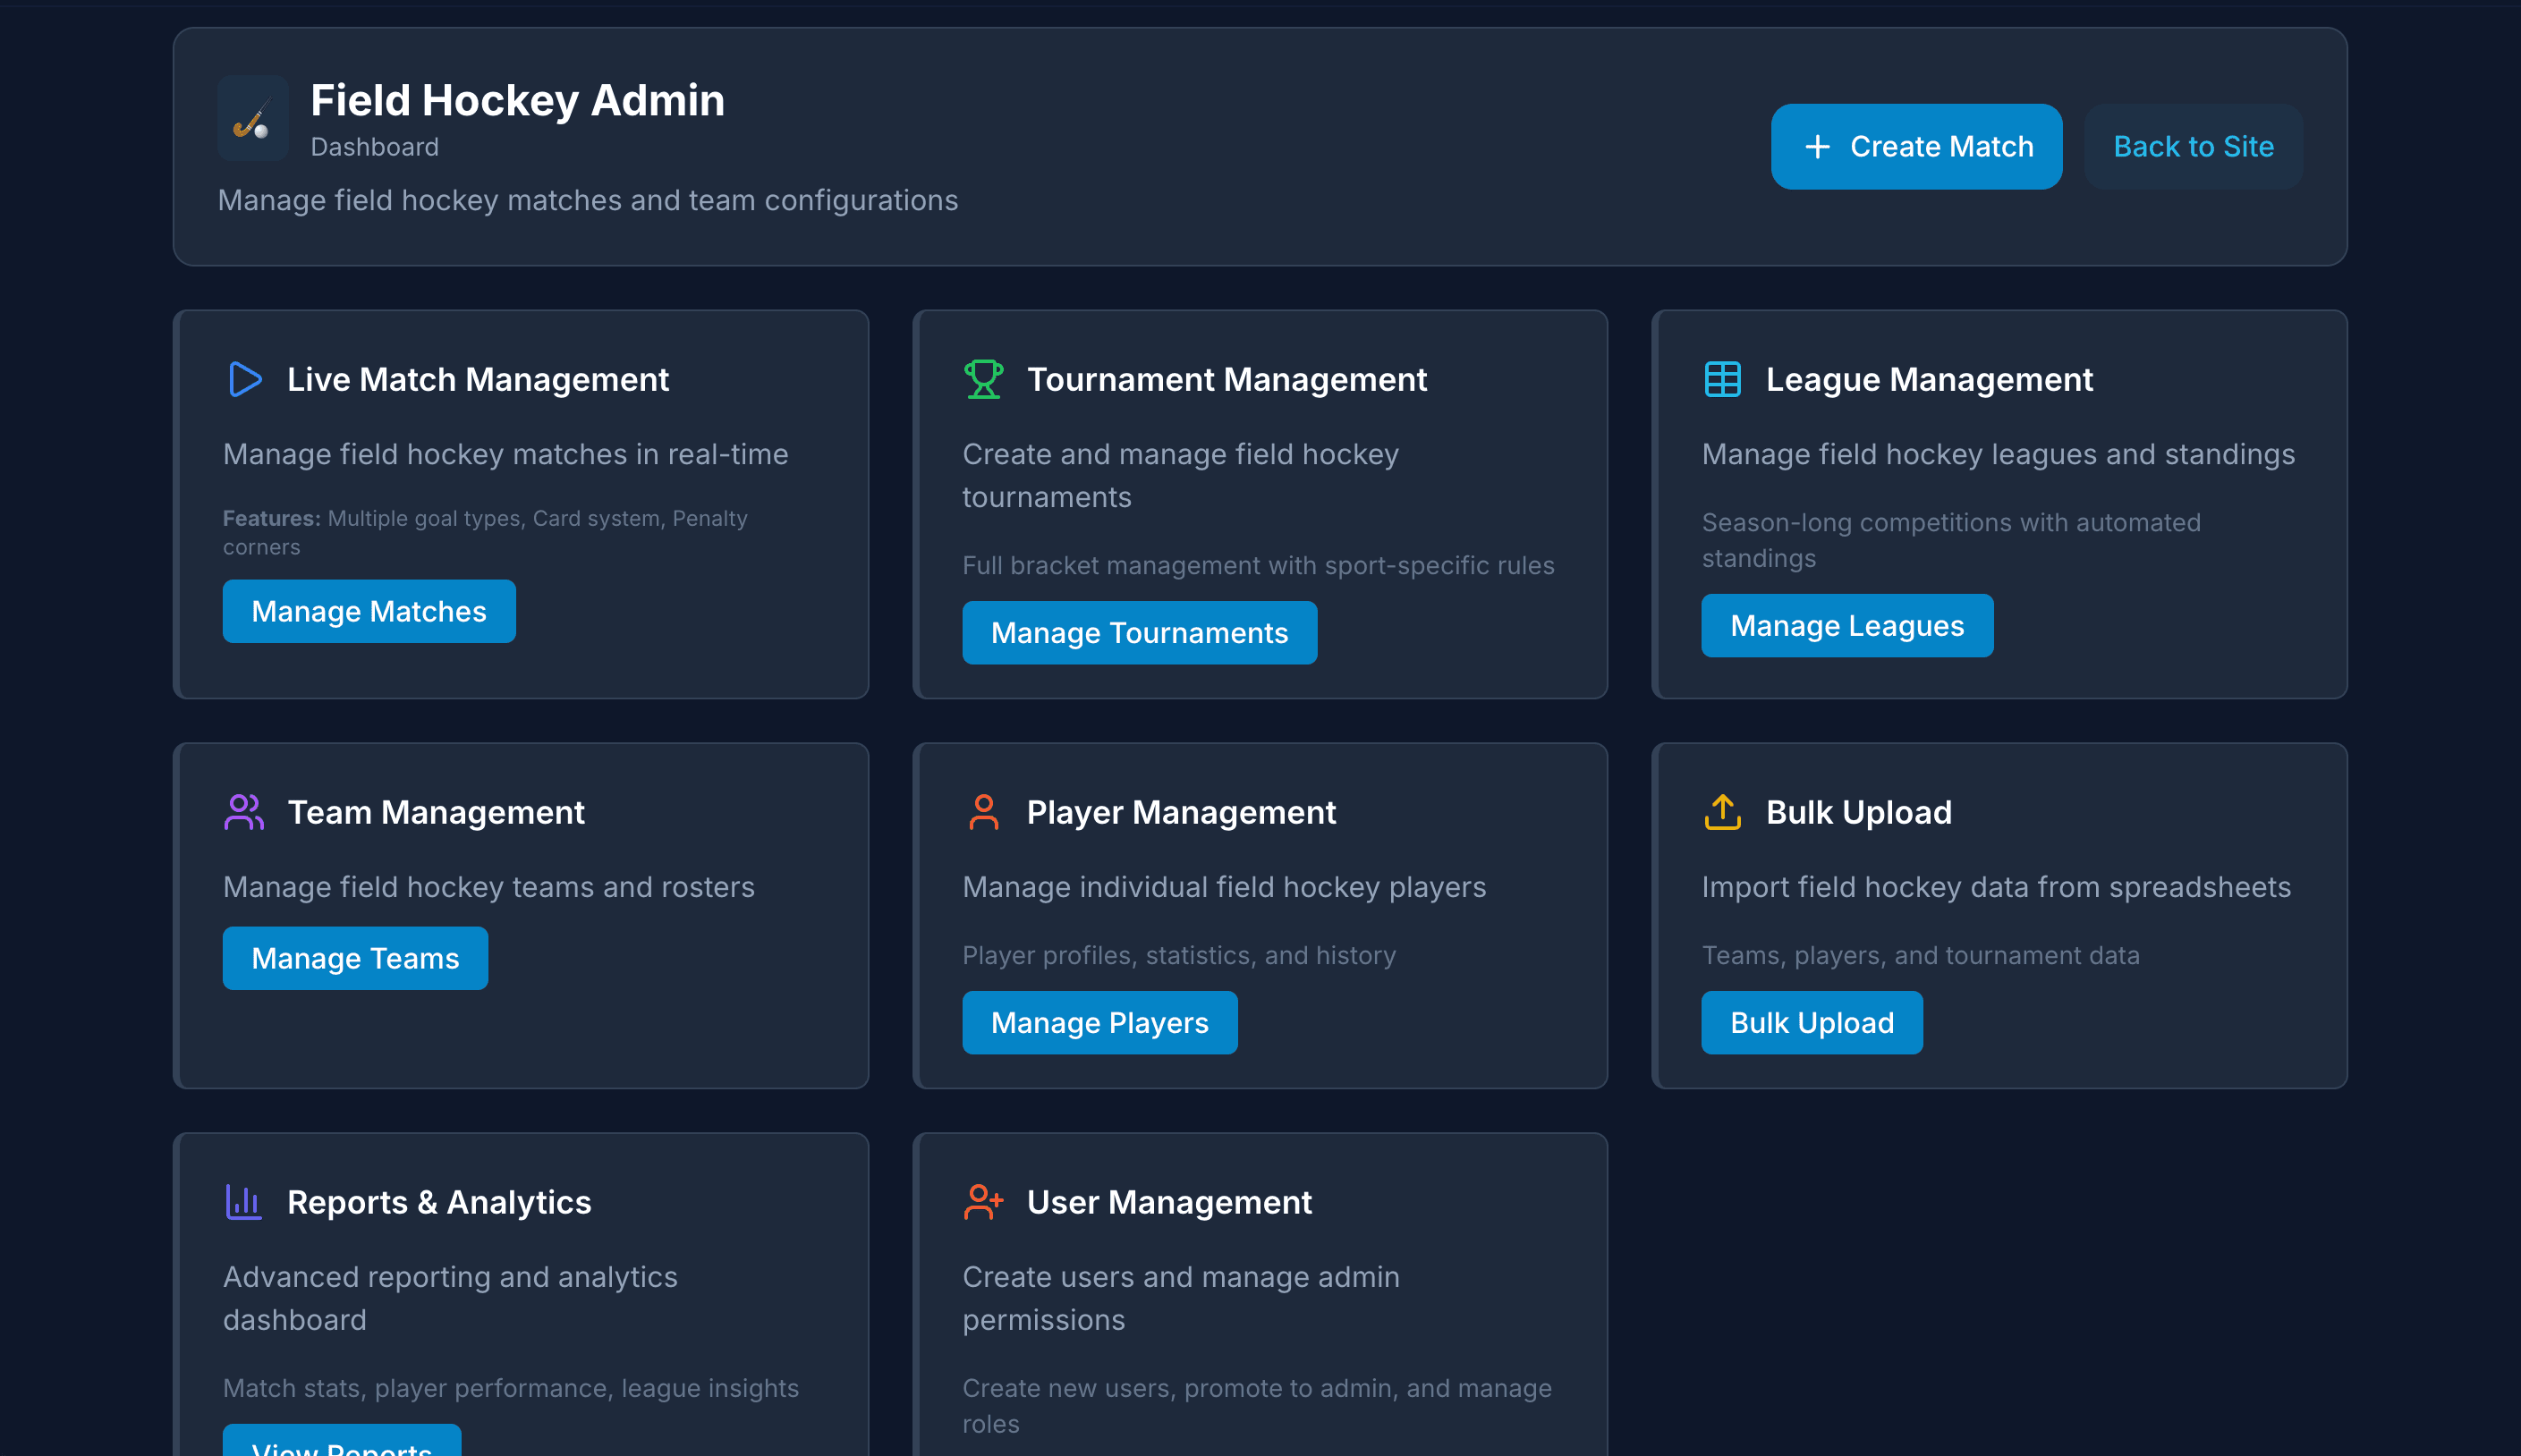Click the League Management heading
The image size is (2521, 1456).
(1929, 380)
